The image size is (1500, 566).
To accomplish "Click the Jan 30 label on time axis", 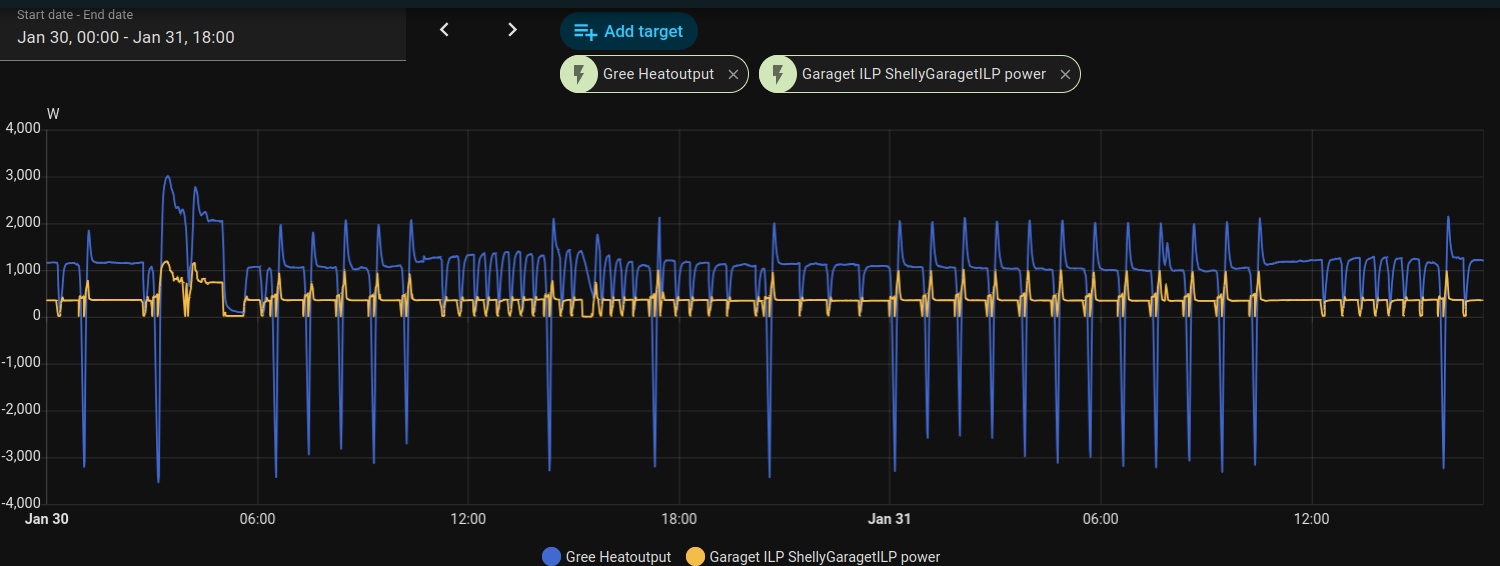I will (47, 519).
